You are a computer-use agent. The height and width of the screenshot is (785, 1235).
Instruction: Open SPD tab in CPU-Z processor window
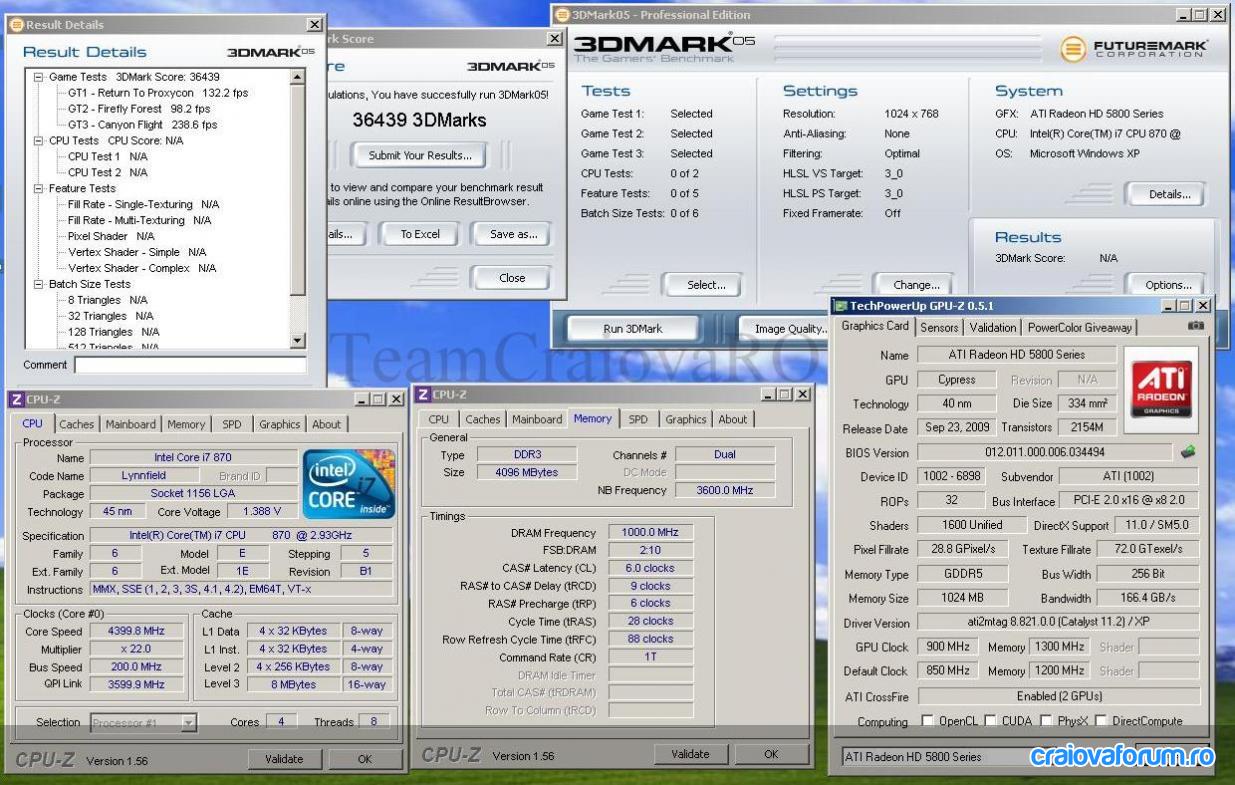tap(232, 424)
